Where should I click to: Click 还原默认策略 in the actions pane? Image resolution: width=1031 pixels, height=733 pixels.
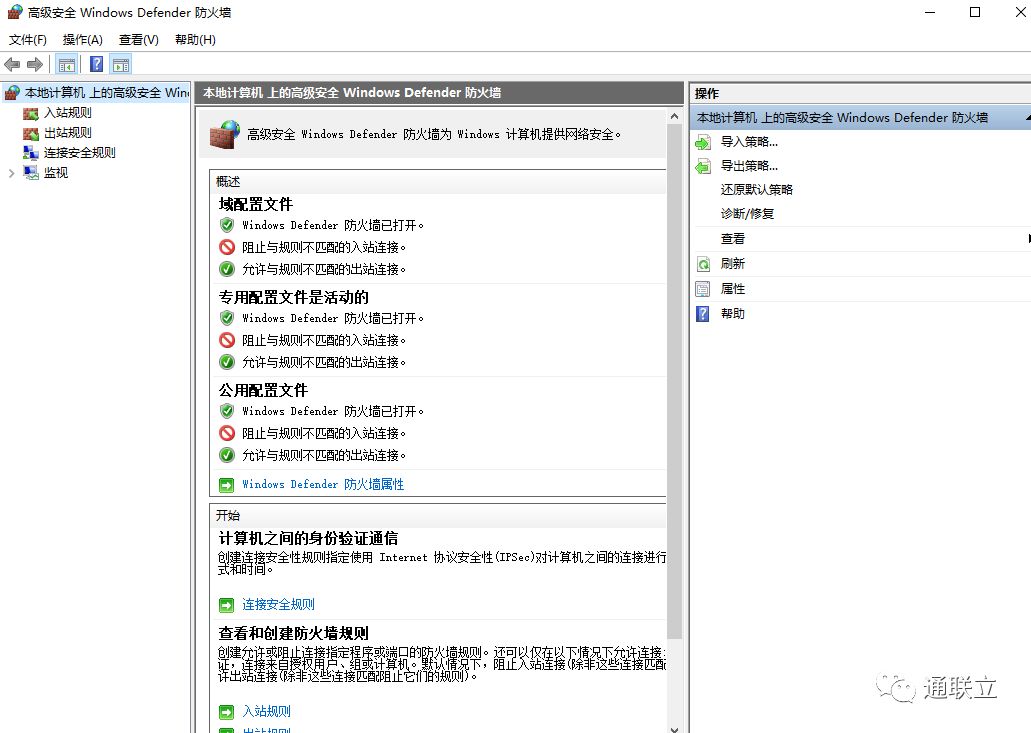756,189
